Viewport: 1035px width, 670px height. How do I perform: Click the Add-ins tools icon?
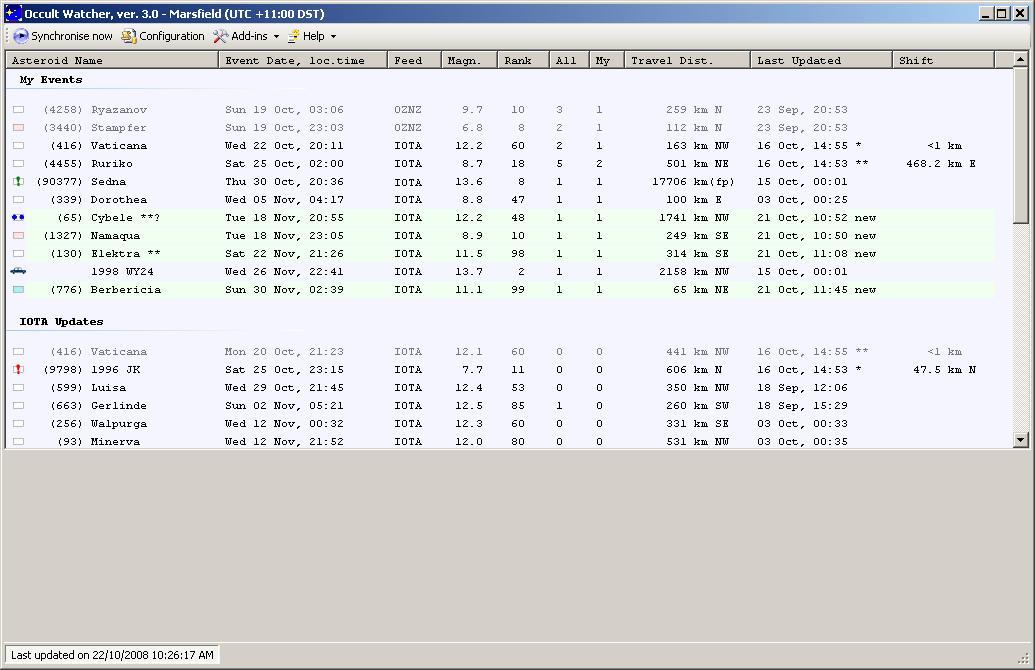(220, 36)
